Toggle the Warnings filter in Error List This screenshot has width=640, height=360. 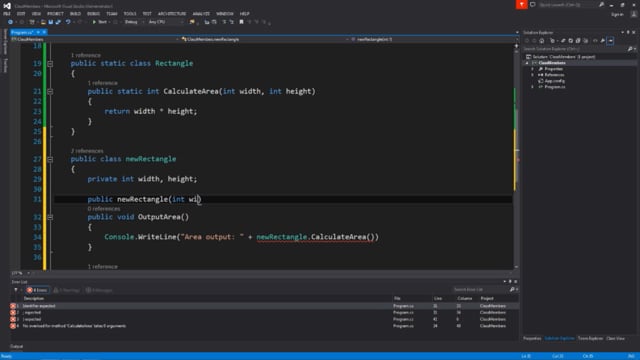tap(67, 290)
